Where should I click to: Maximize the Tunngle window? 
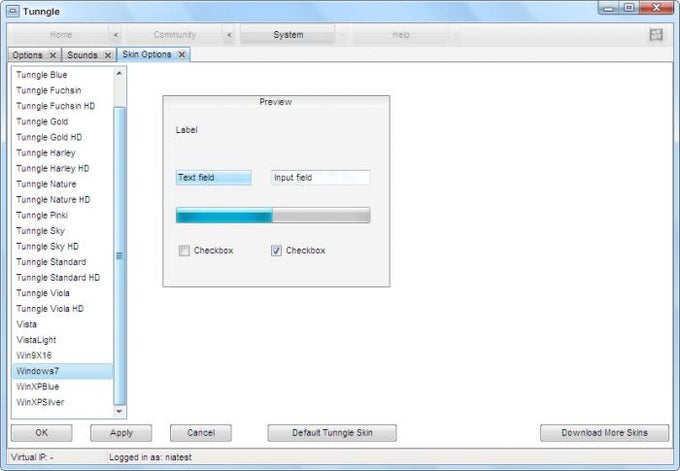pyautogui.click(x=629, y=8)
